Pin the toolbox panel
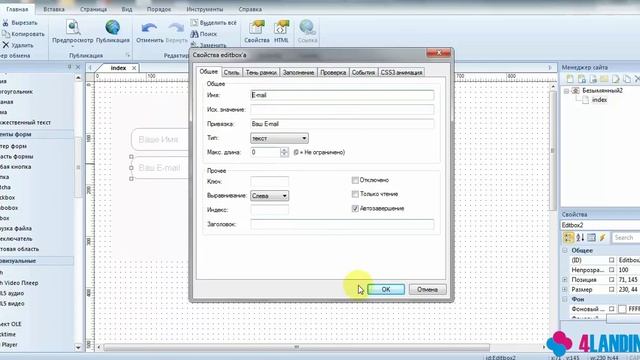The width and height of the screenshot is (640, 360). click(69, 67)
